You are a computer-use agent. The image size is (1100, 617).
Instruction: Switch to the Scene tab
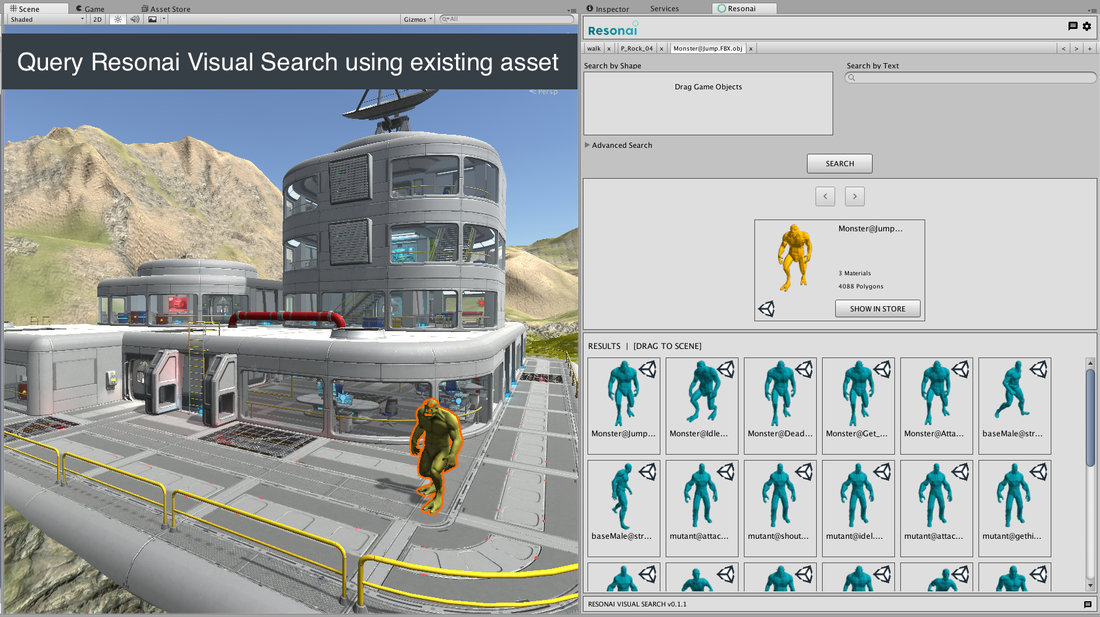(x=35, y=8)
